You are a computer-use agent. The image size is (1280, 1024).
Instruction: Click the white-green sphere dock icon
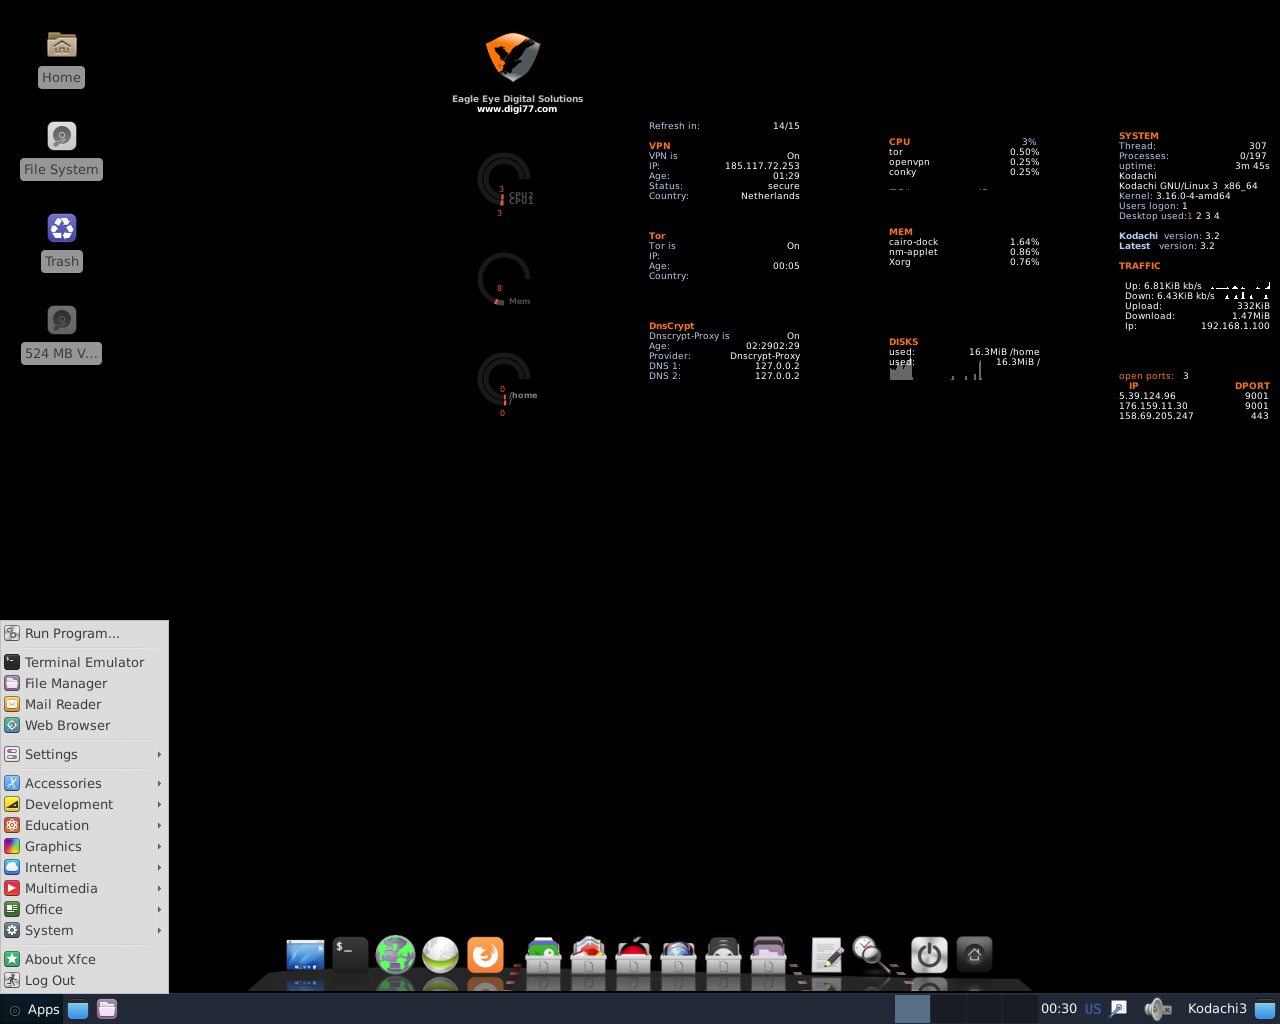tap(440, 955)
